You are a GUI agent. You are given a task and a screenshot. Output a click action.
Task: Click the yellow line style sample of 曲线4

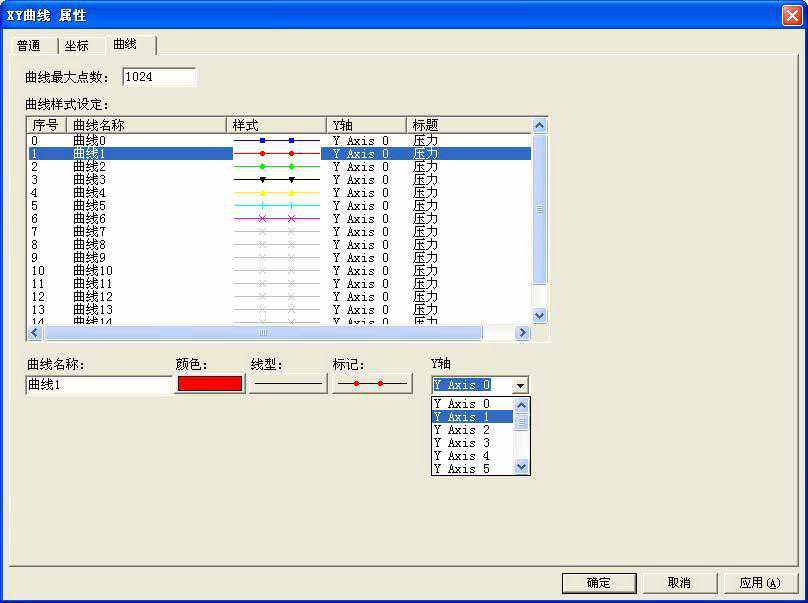(276, 193)
